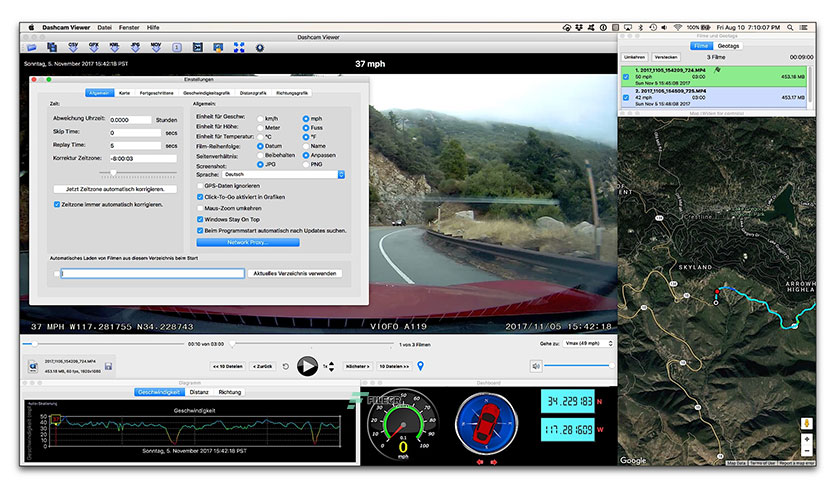The image size is (836, 484).
Task: Click the loop replay icon beside play
Action: pos(286,366)
